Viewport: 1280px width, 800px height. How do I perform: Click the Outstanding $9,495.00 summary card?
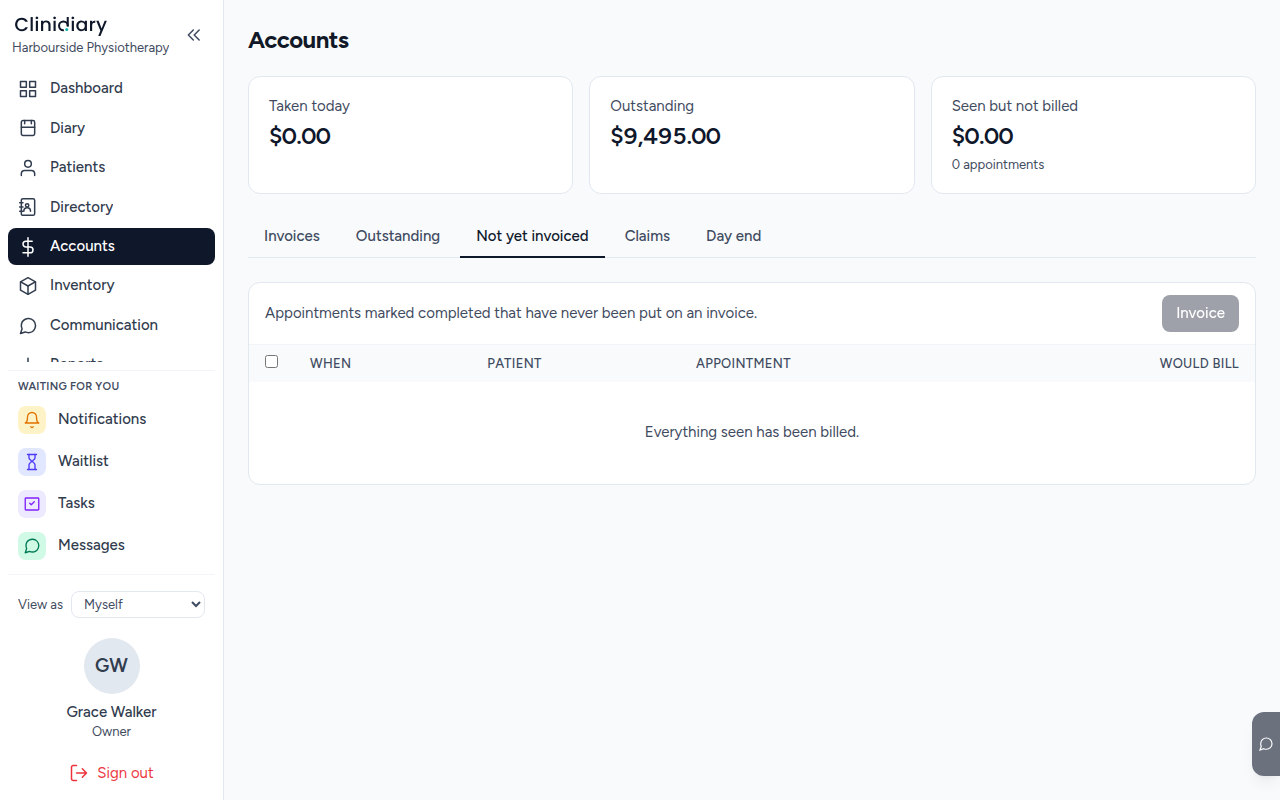click(x=752, y=135)
